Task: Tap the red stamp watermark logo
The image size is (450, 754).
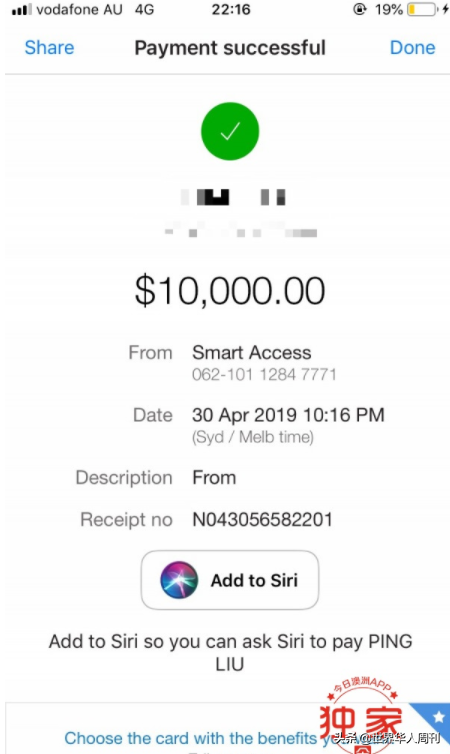Action: click(362, 714)
